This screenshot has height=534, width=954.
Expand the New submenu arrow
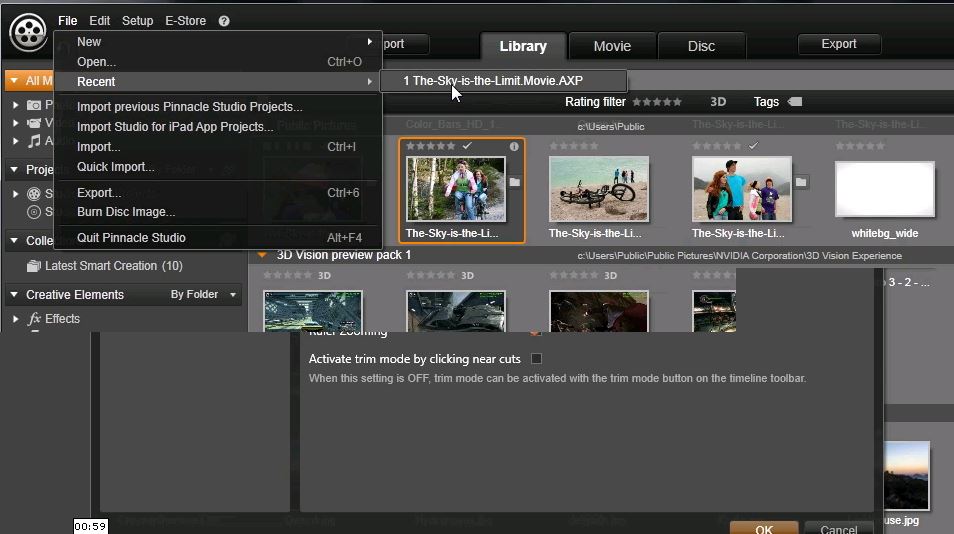point(369,42)
